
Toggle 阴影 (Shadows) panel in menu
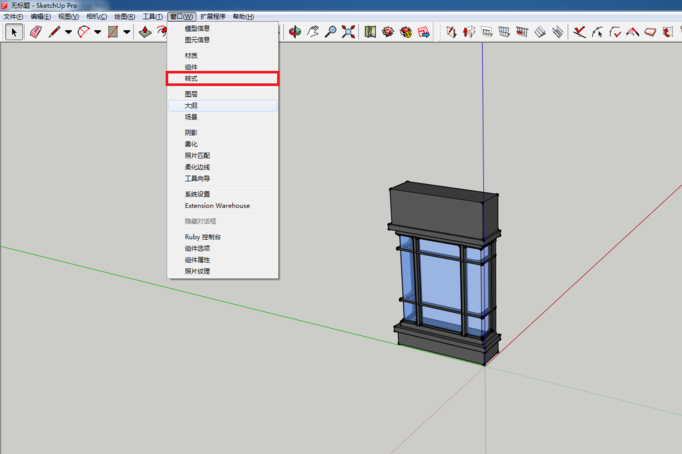[191, 132]
